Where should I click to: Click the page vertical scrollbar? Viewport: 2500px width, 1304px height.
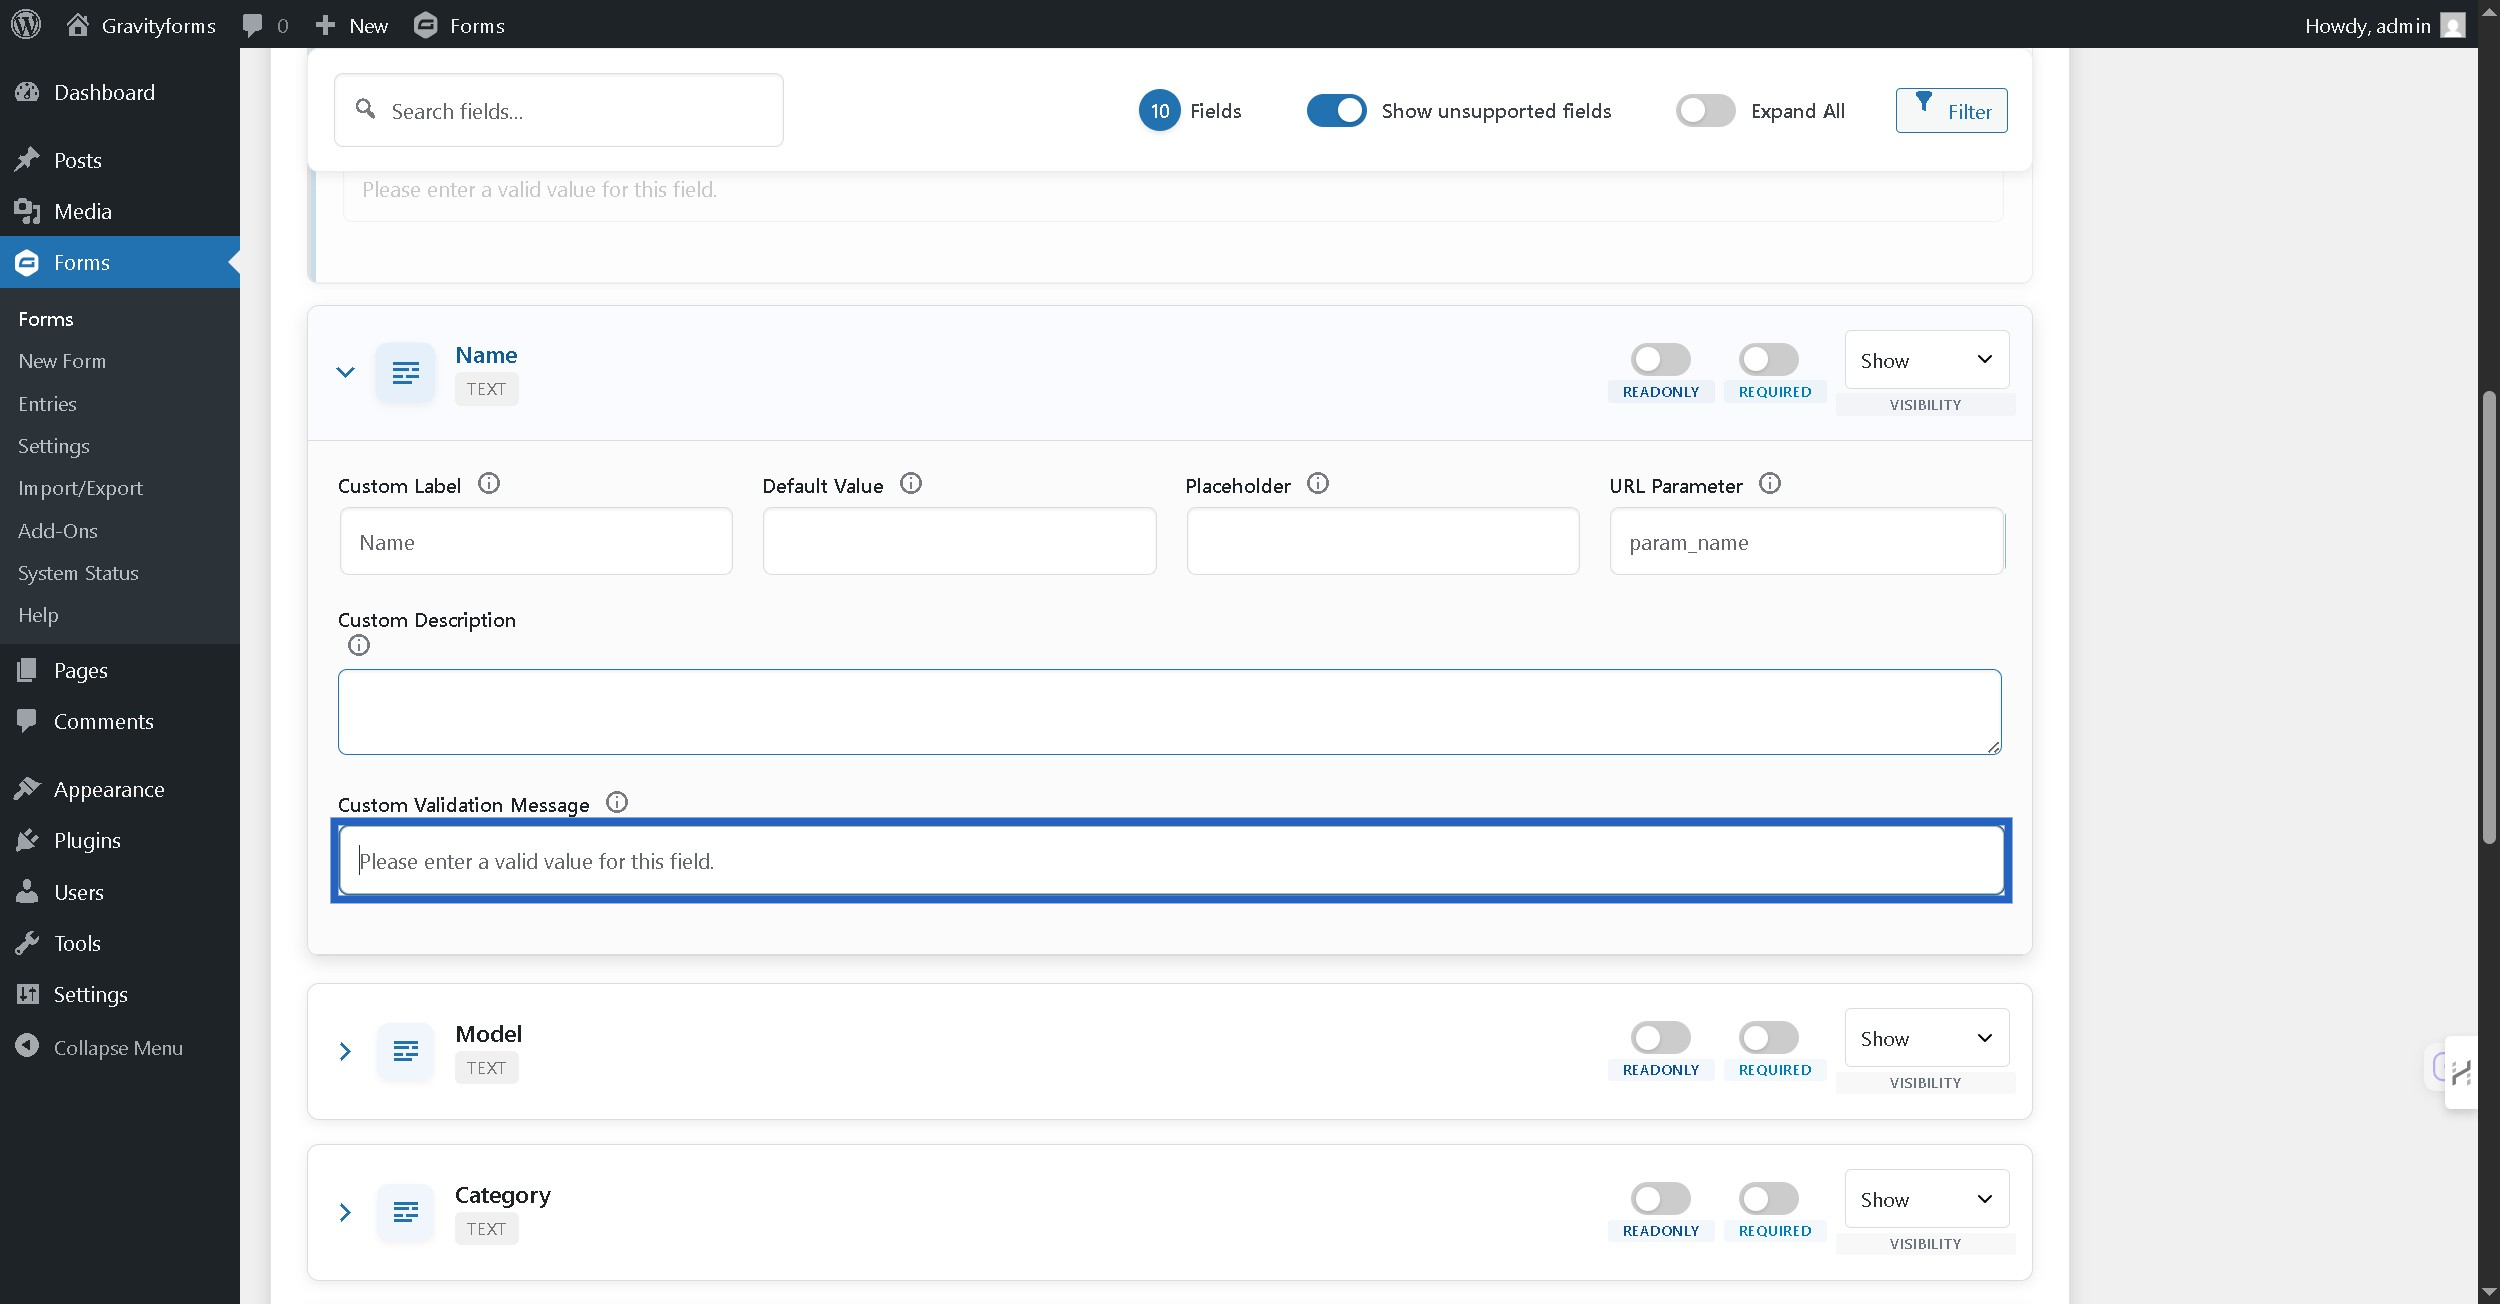click(2488, 618)
